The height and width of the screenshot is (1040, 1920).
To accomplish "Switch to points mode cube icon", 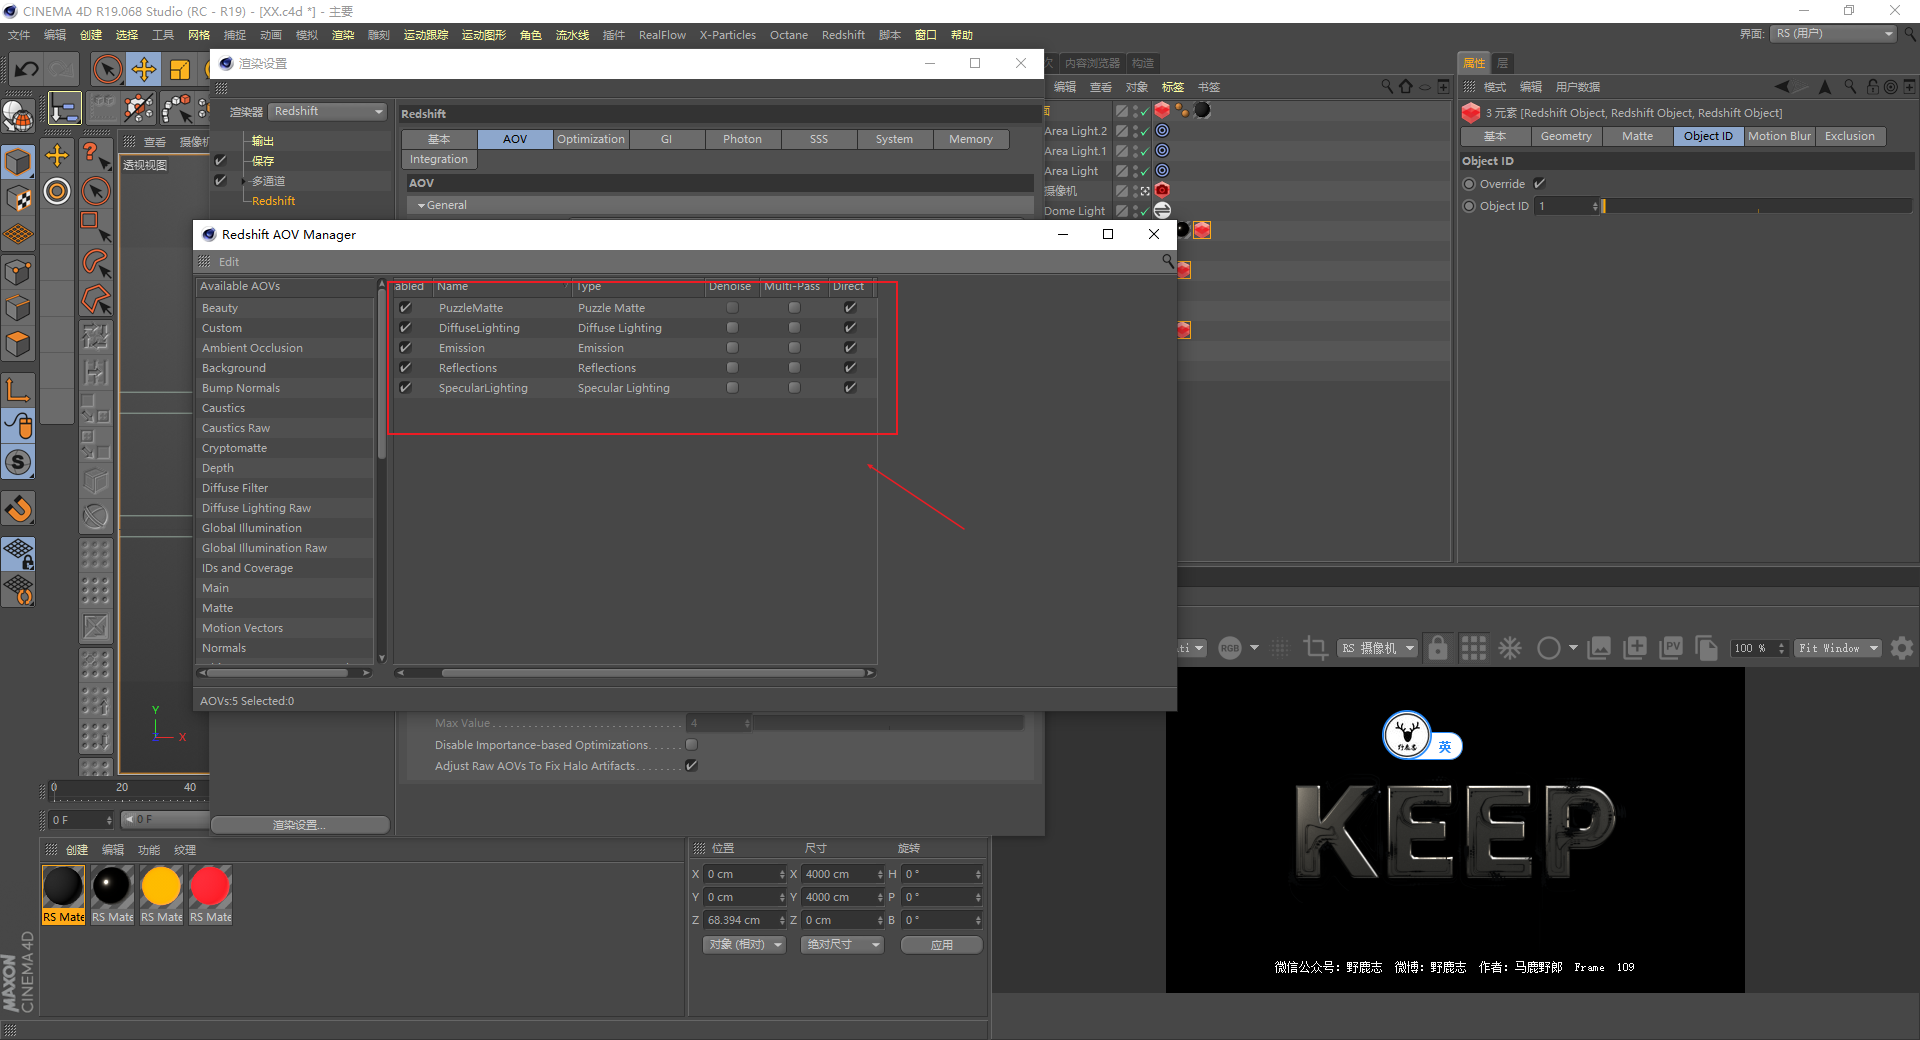I will [18, 271].
